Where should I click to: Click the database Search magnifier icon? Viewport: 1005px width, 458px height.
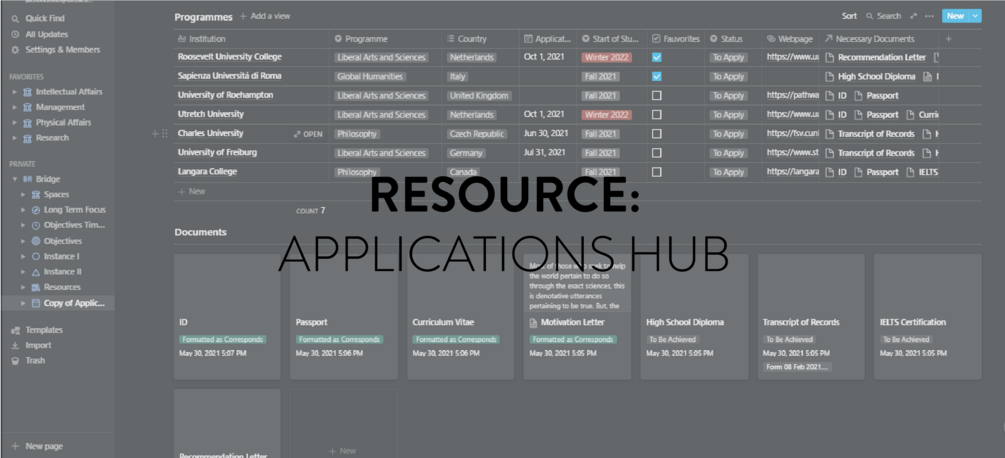click(870, 16)
